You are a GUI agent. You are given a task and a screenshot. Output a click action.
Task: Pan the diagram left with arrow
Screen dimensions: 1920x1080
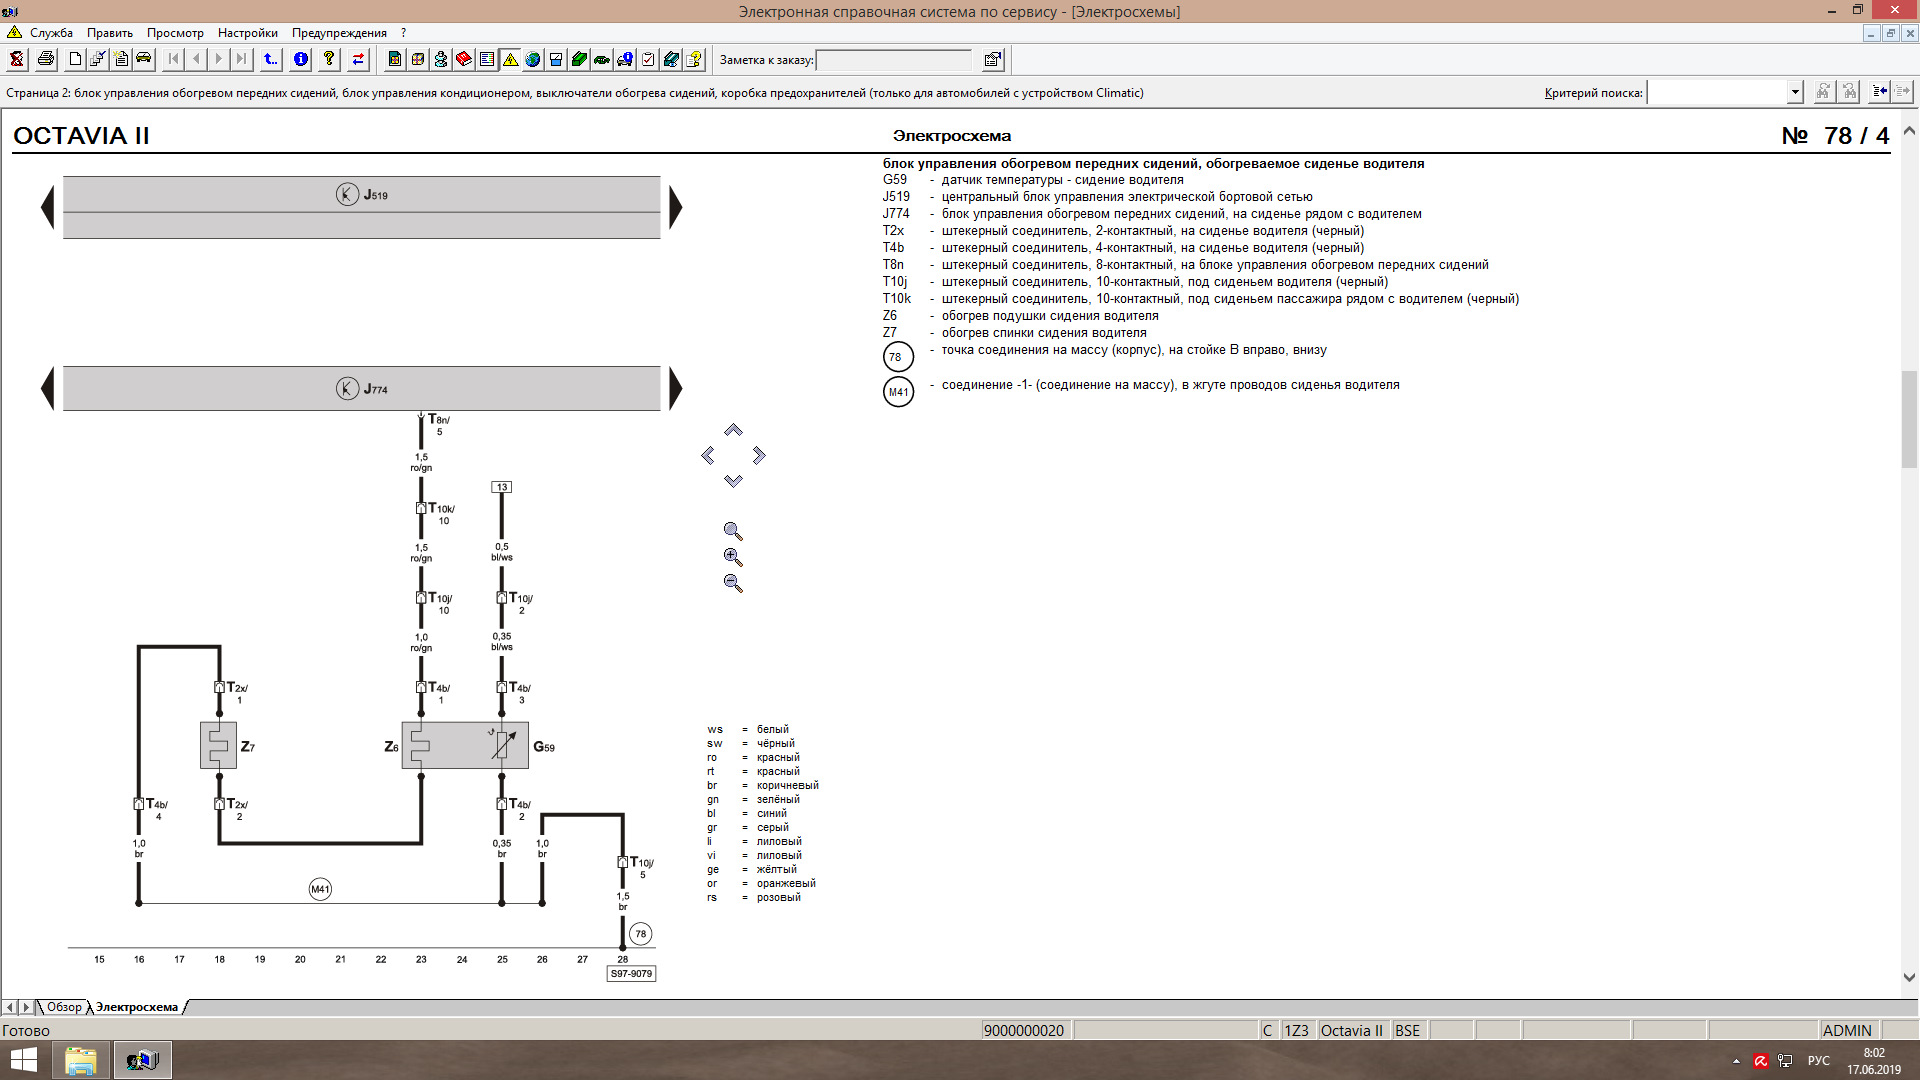tap(708, 456)
